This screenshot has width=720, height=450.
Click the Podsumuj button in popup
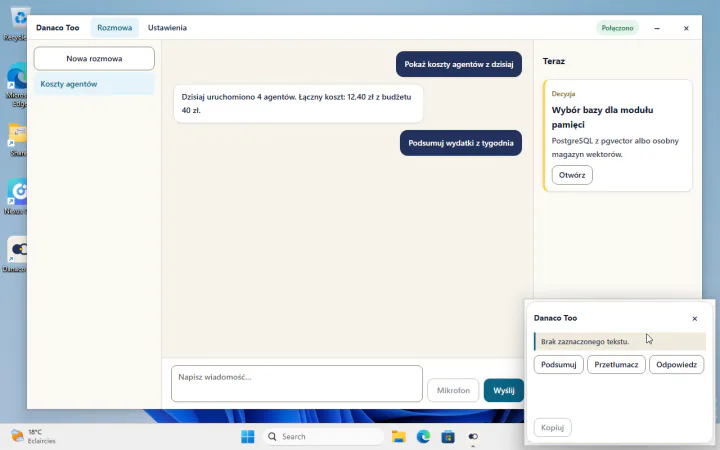[558, 365]
